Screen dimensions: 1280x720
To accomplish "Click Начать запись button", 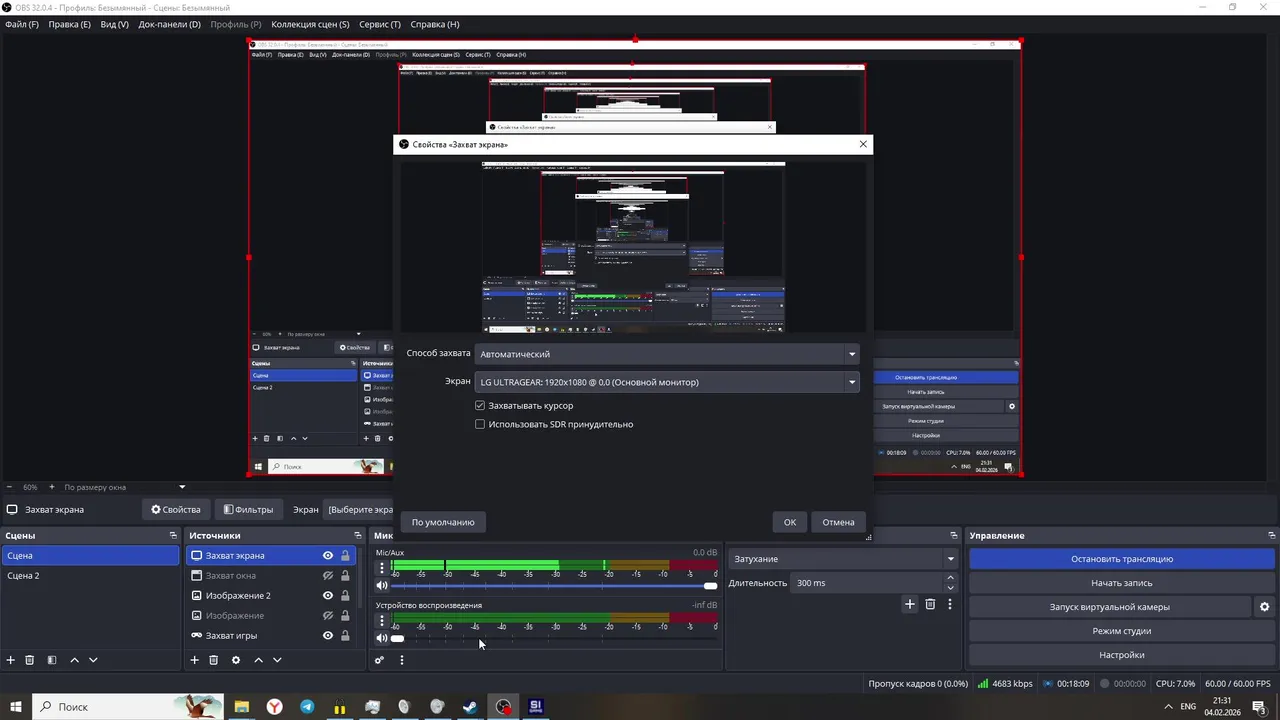I will tap(1122, 583).
